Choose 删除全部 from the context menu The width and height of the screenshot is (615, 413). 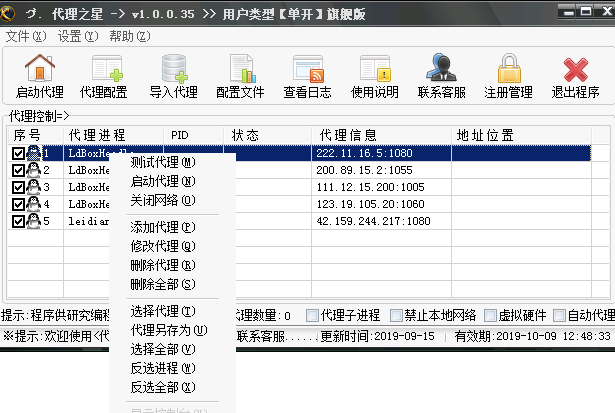pos(162,284)
